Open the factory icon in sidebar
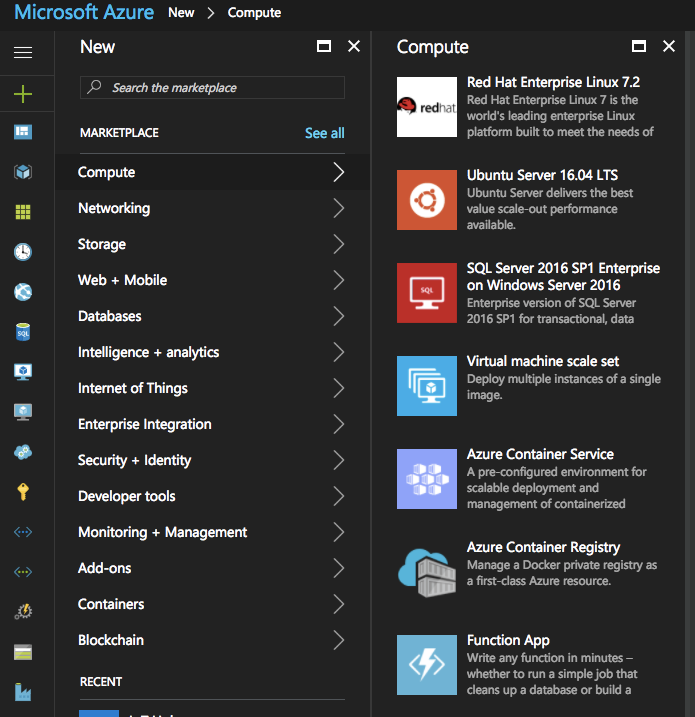The image size is (695, 717). coord(23,692)
